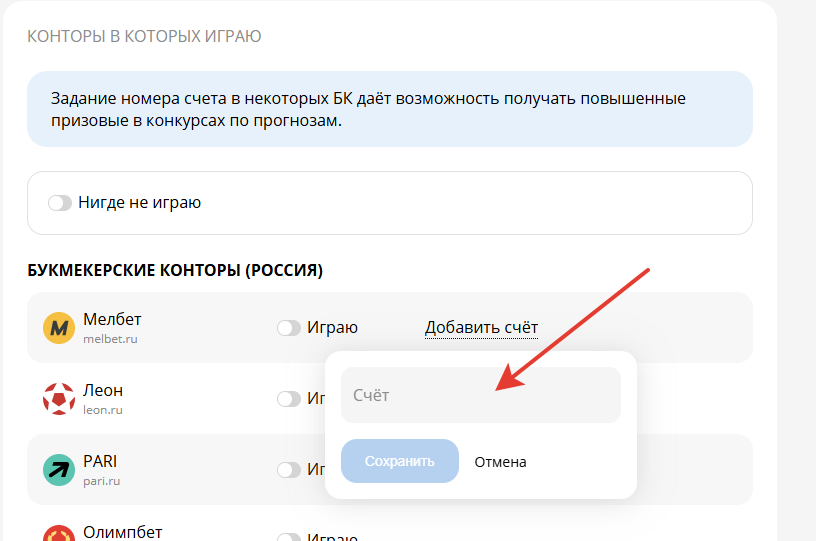
Task: Click the Олимпбет logo icon
Action: coord(59,535)
